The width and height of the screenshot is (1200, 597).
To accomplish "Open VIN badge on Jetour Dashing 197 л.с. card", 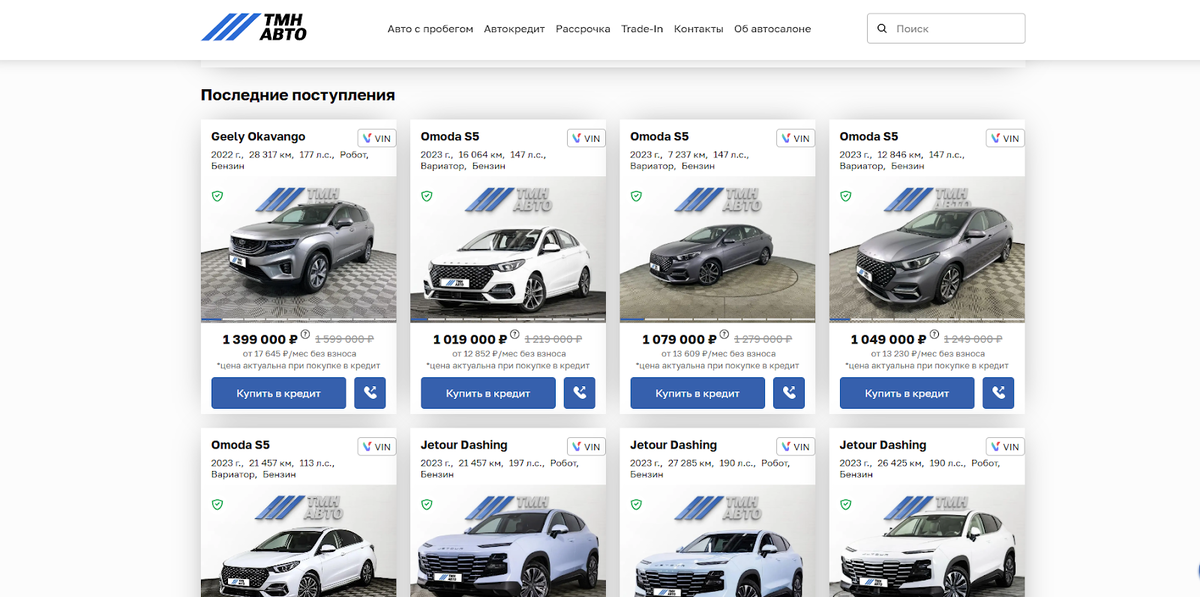I will (x=586, y=446).
